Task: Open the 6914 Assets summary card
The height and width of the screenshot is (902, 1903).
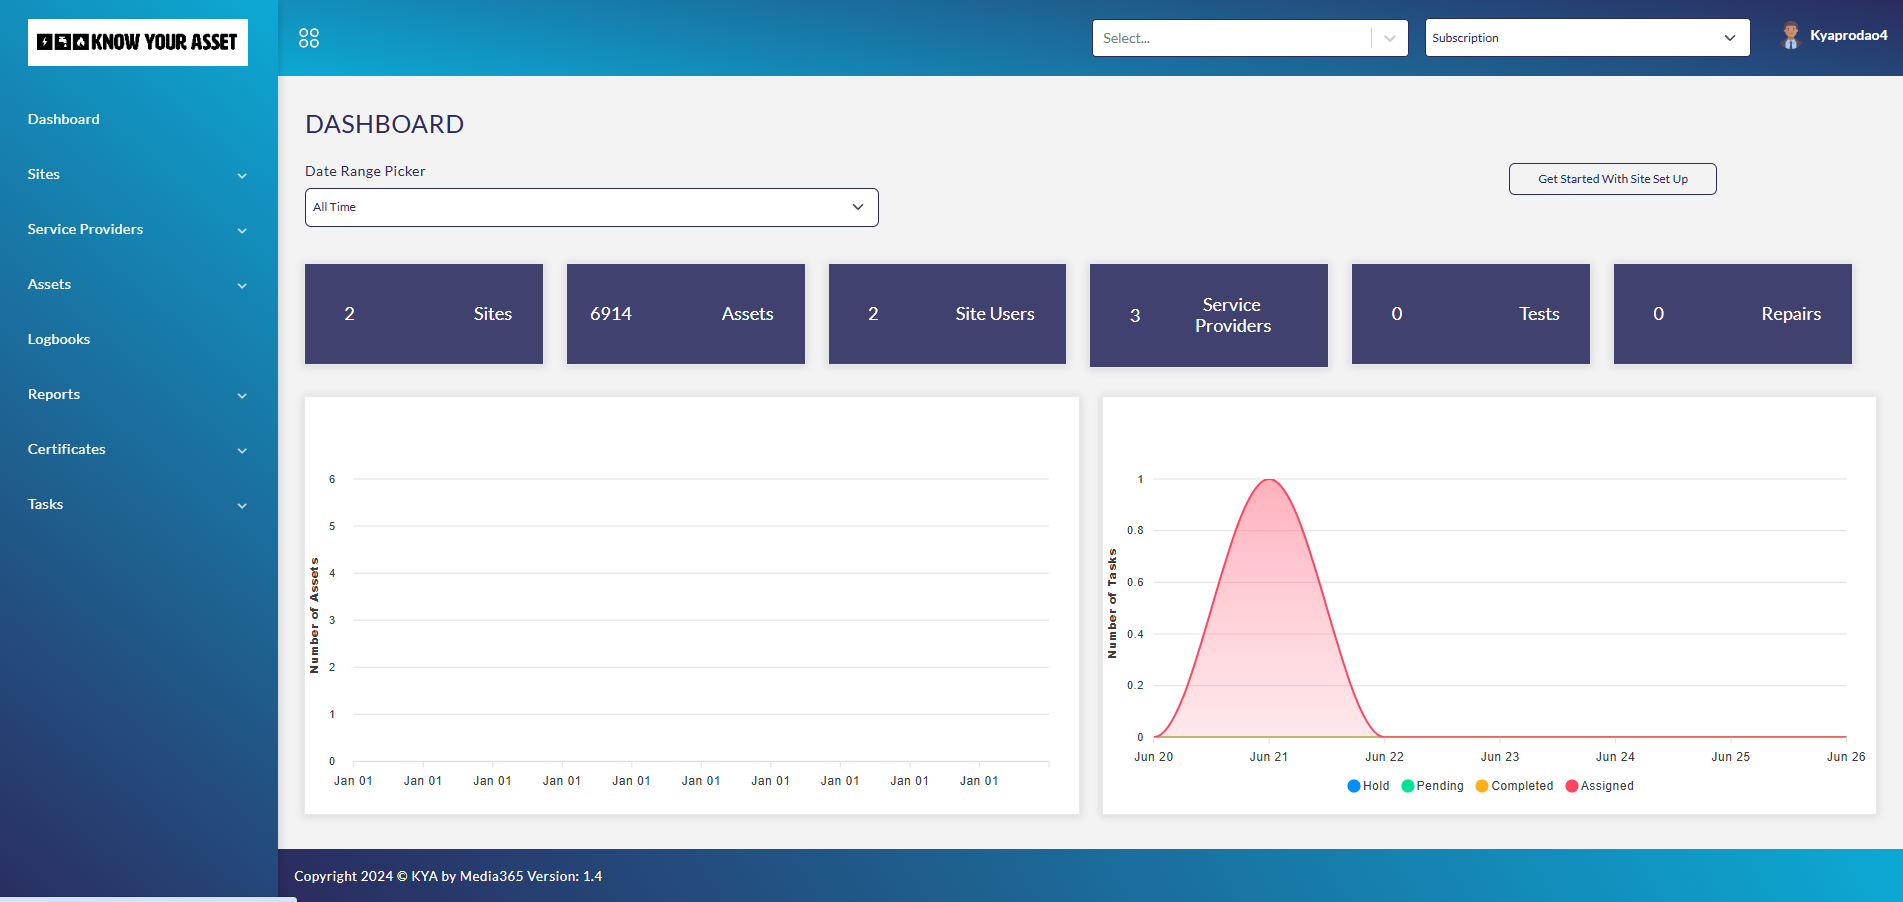Action: 685,314
